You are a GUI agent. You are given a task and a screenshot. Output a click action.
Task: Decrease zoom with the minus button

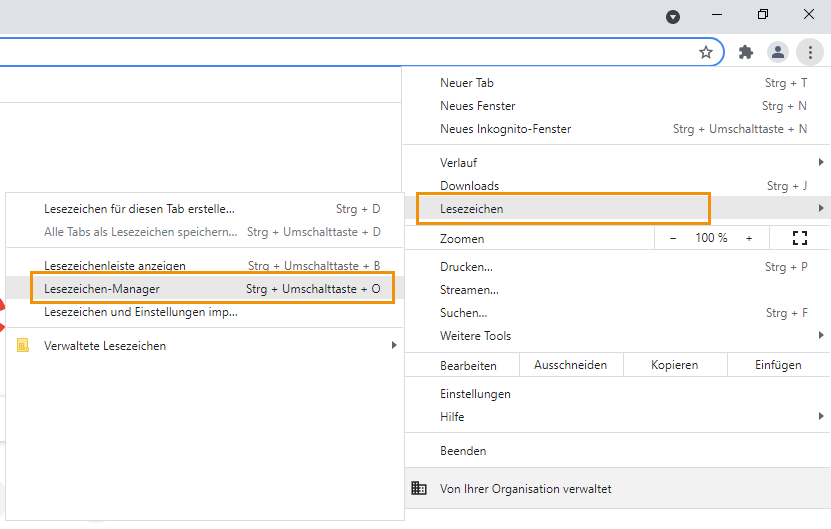click(x=673, y=239)
